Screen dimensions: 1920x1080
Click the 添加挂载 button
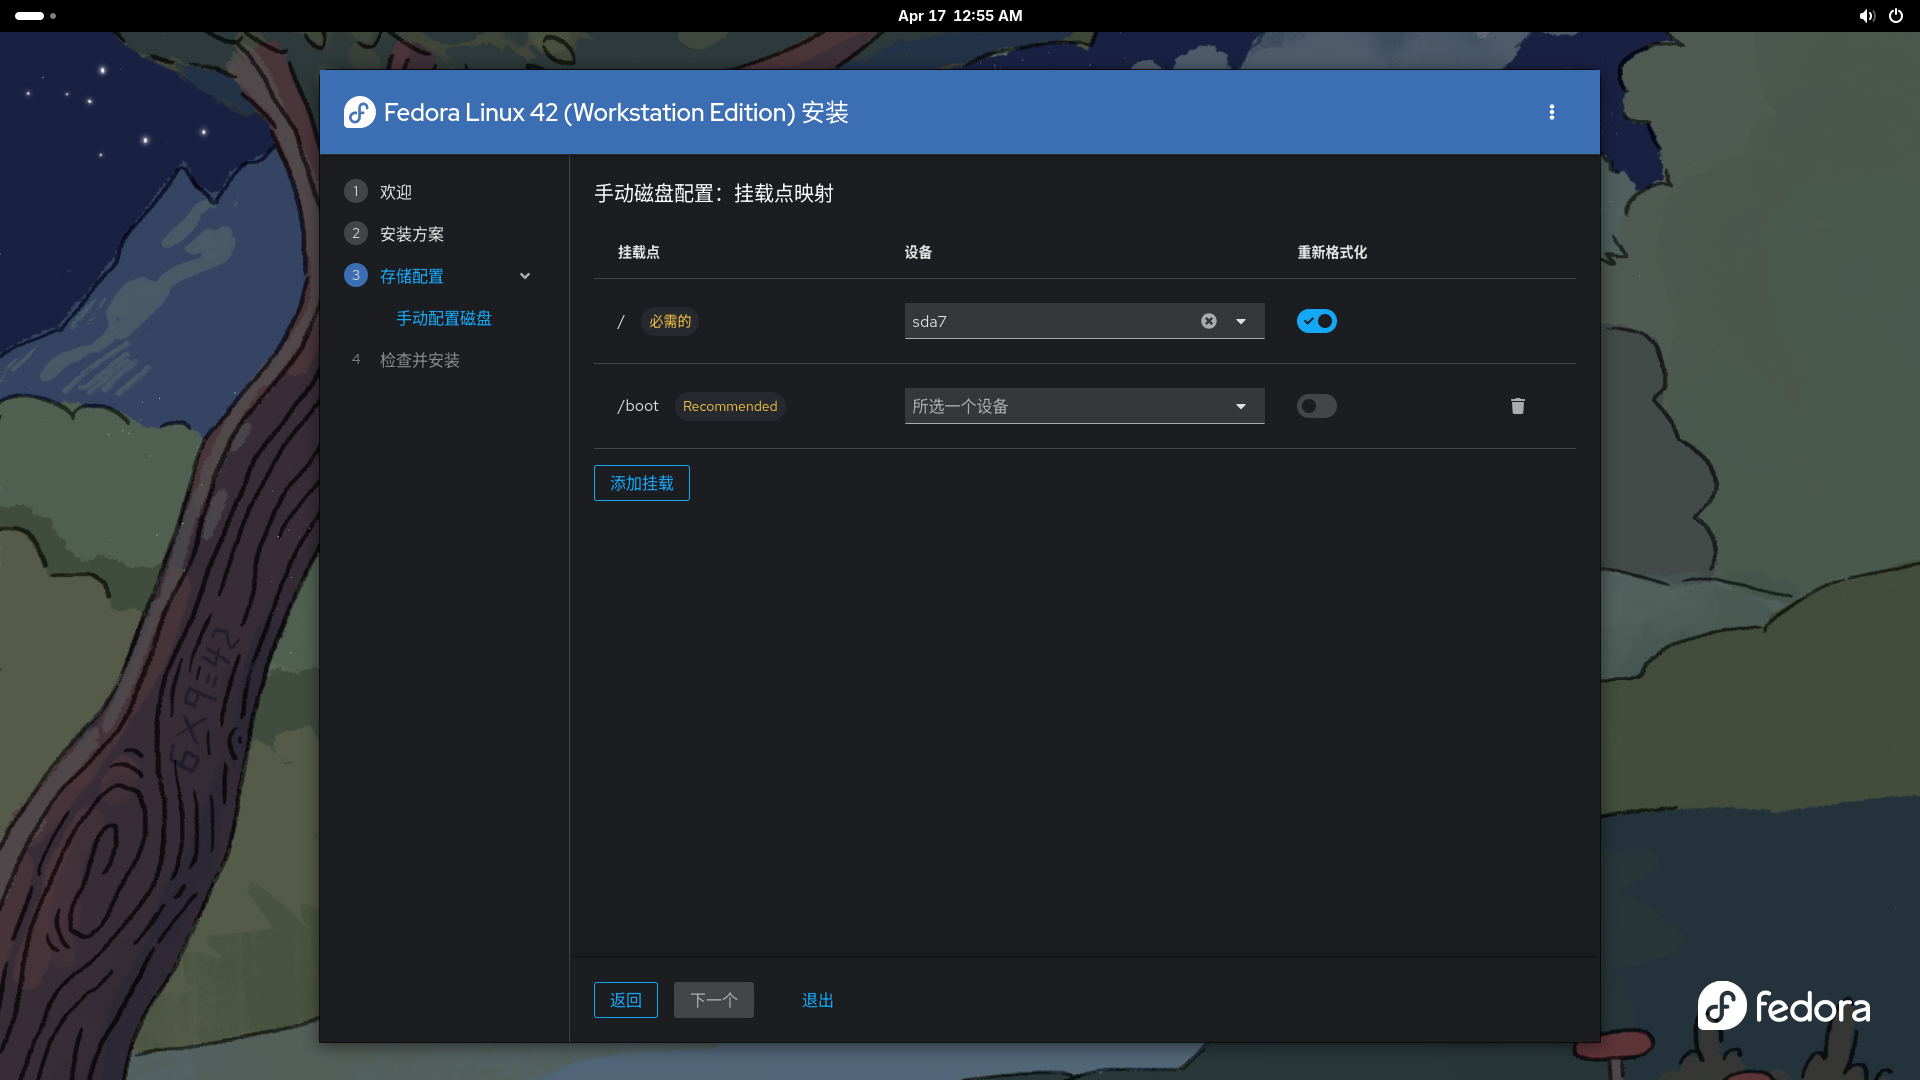641,483
